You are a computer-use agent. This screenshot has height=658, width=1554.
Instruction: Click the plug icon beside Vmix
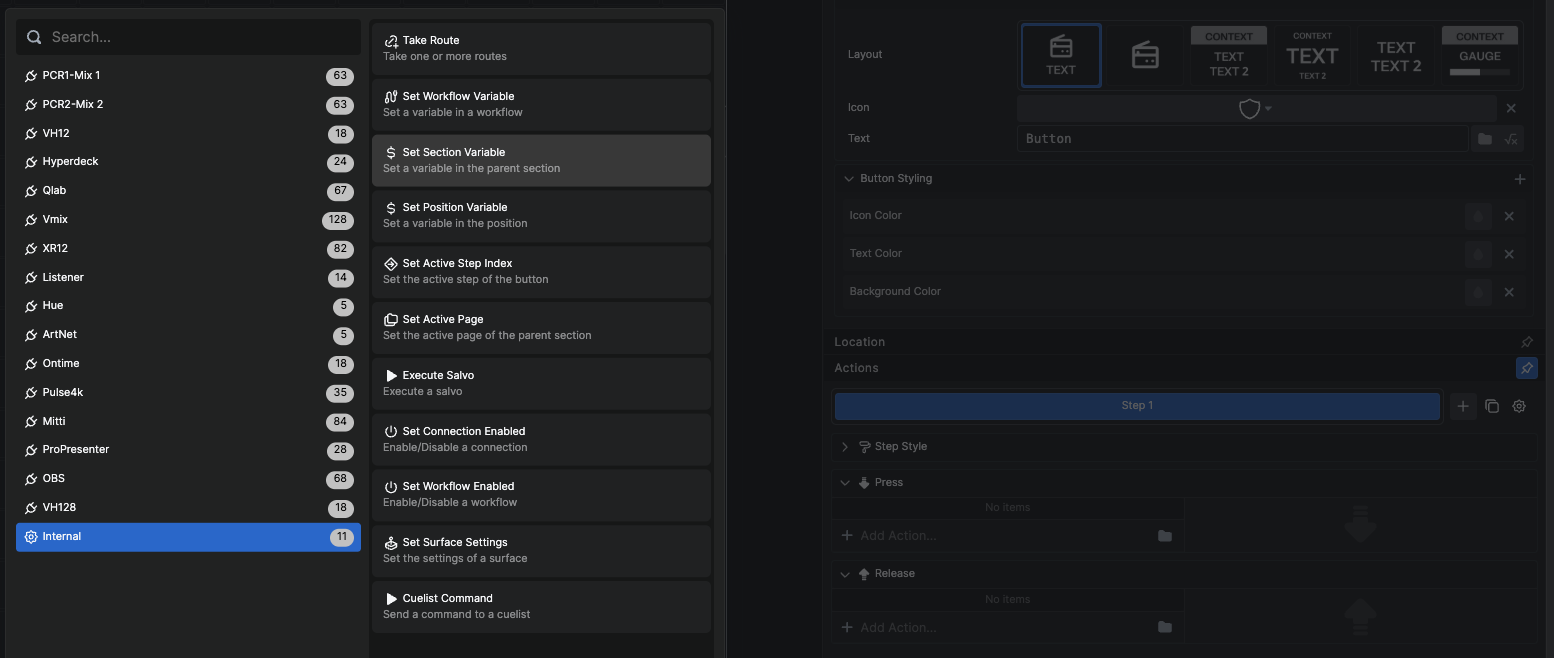point(31,220)
